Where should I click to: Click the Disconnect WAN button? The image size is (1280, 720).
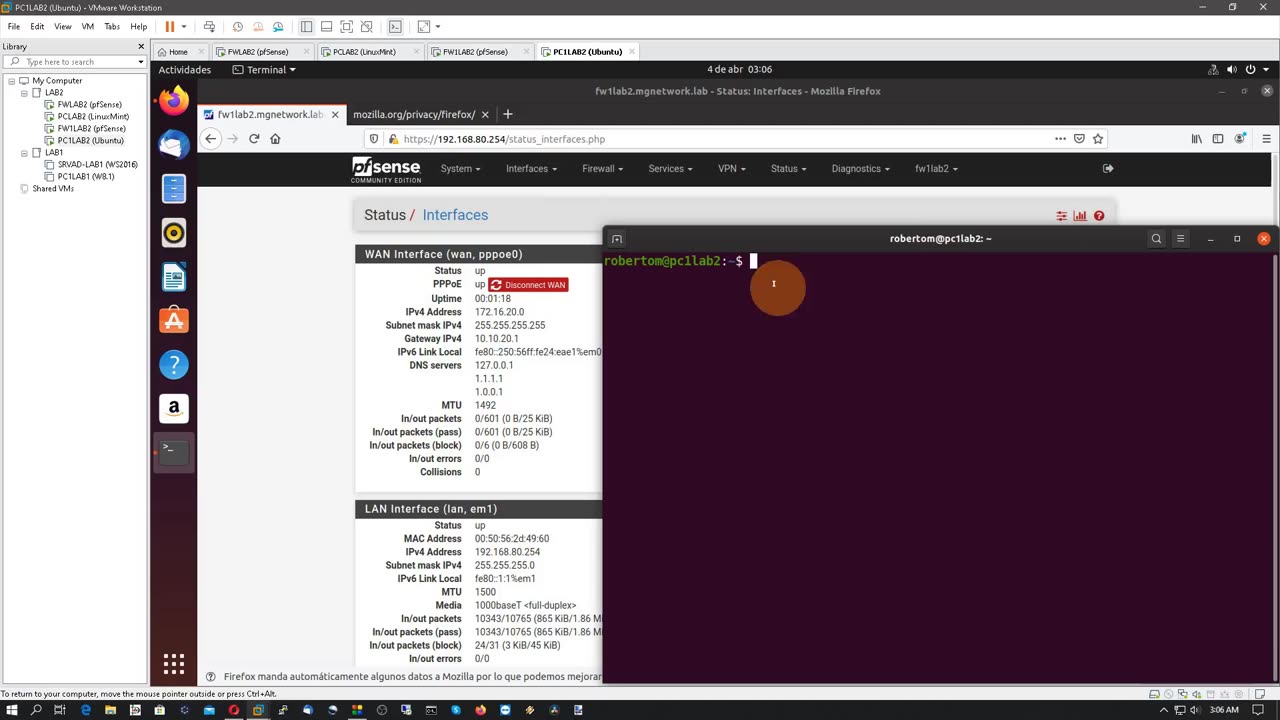click(528, 285)
